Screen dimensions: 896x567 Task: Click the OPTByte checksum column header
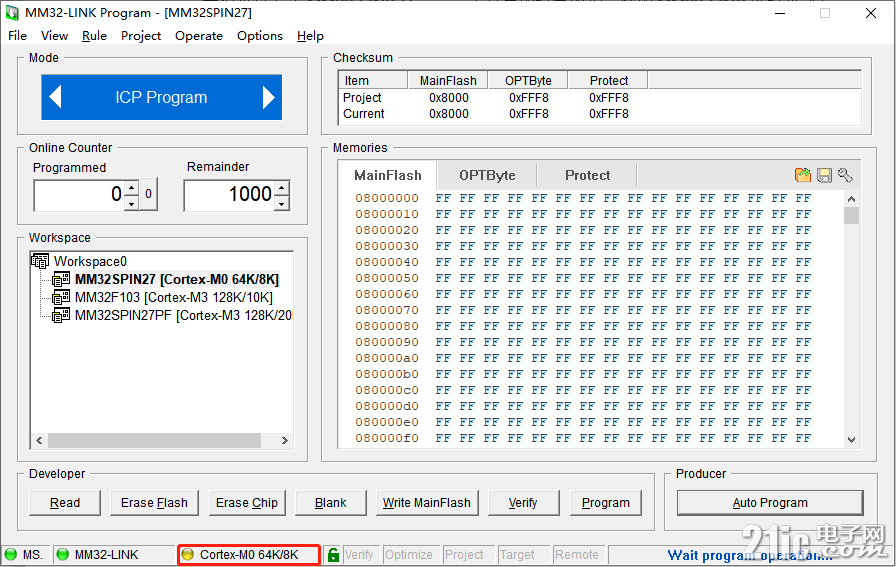pyautogui.click(x=528, y=81)
